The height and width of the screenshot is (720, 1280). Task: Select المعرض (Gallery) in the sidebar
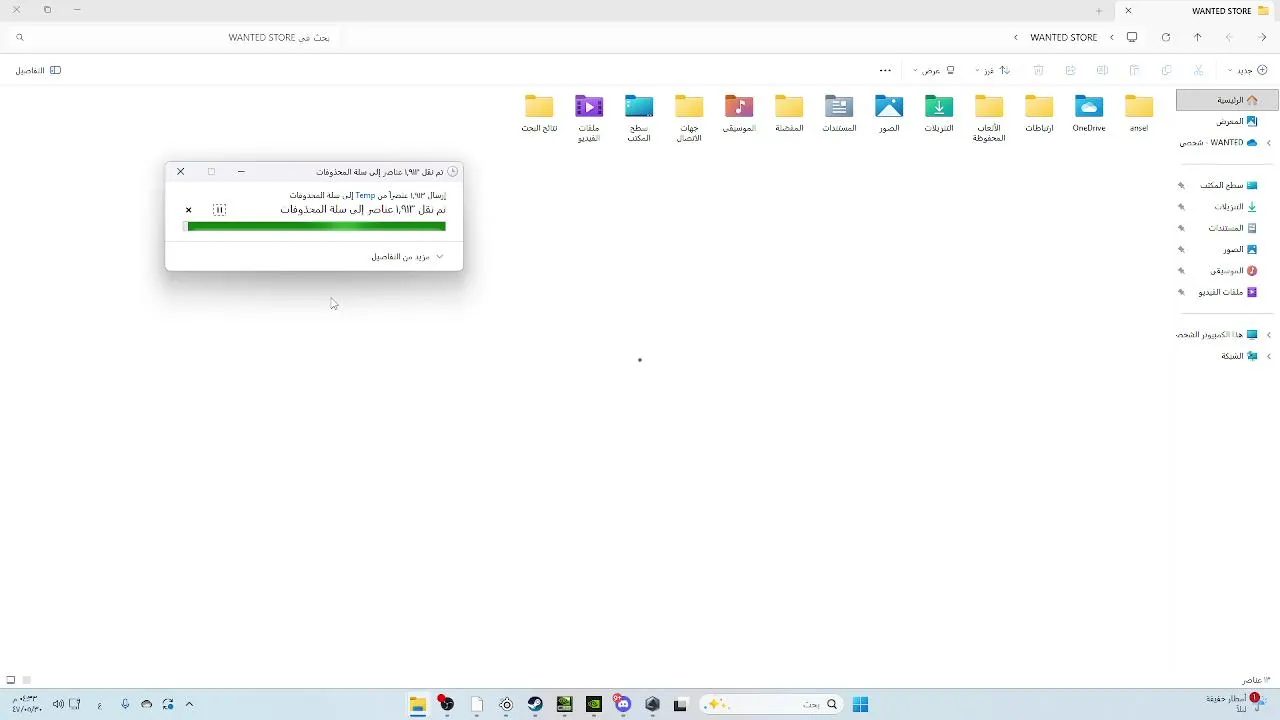(x=1236, y=121)
